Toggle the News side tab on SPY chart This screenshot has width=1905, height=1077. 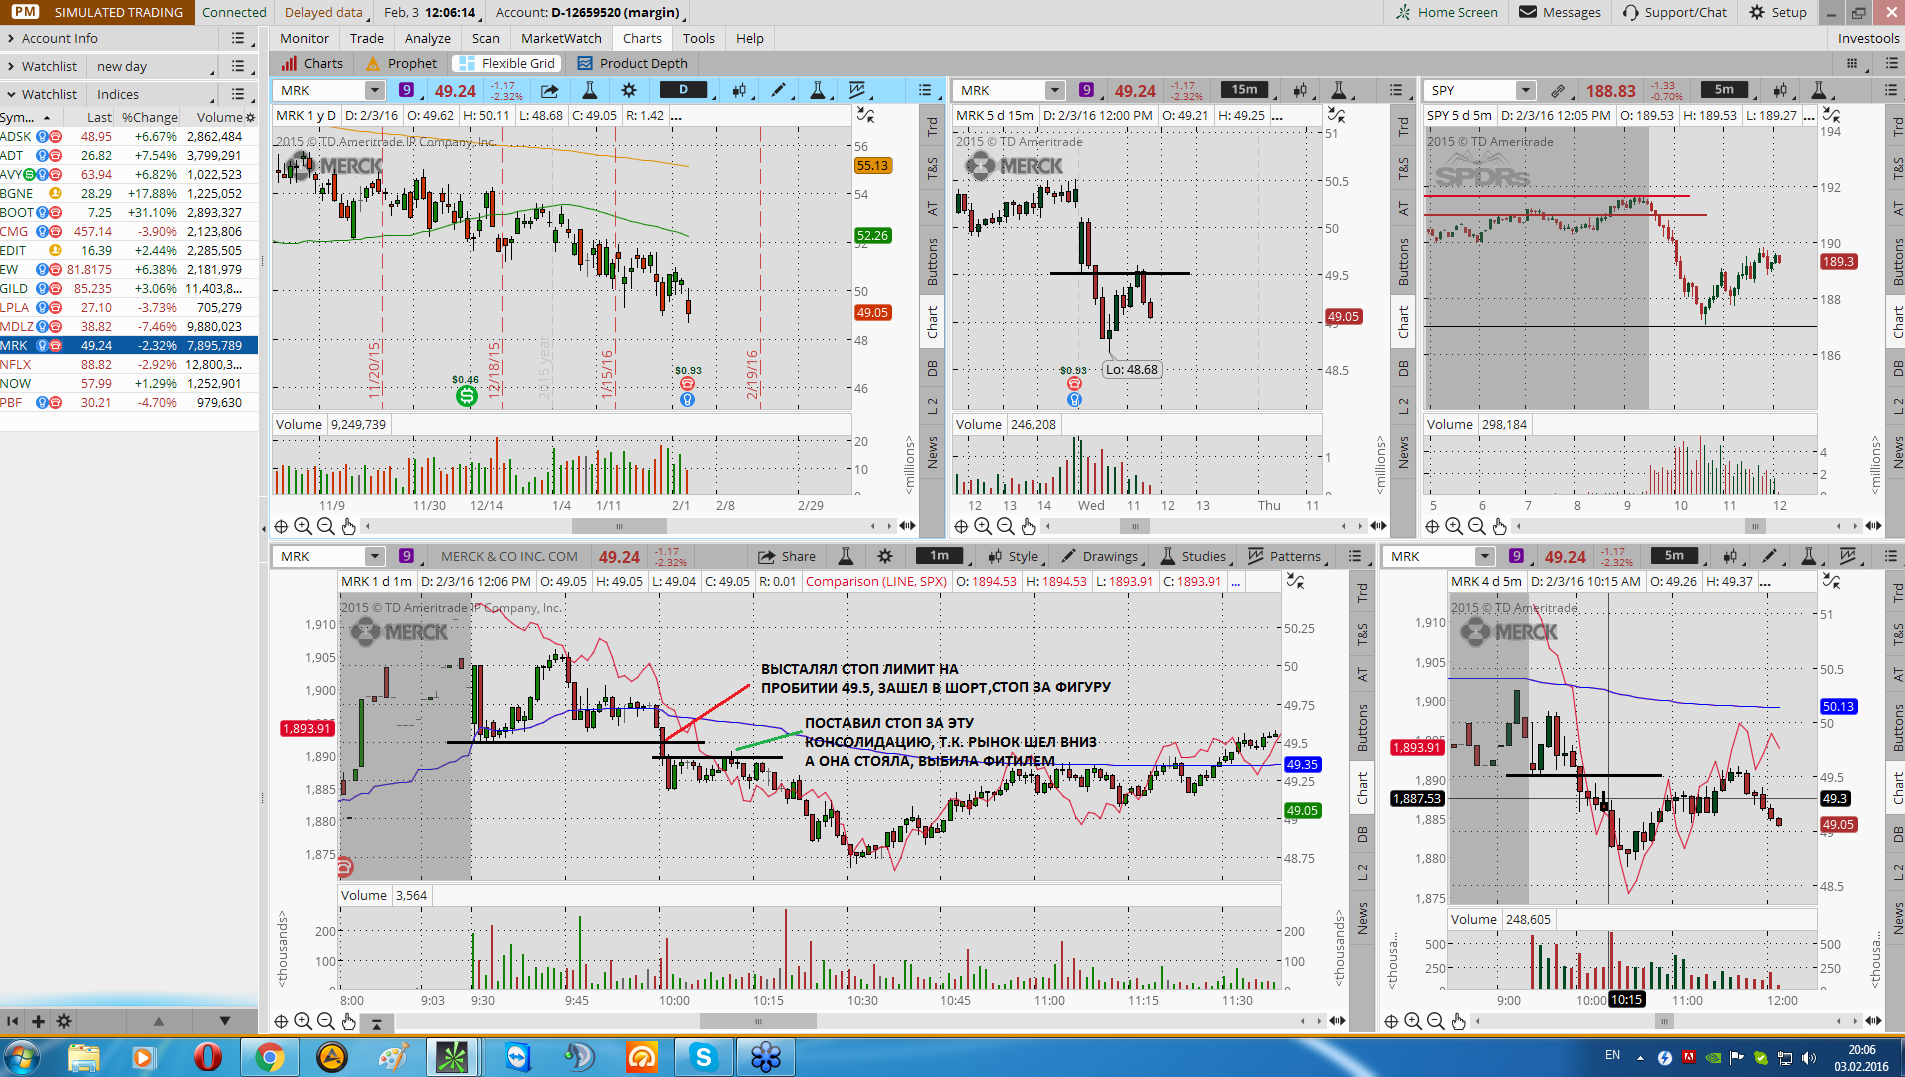(1898, 452)
